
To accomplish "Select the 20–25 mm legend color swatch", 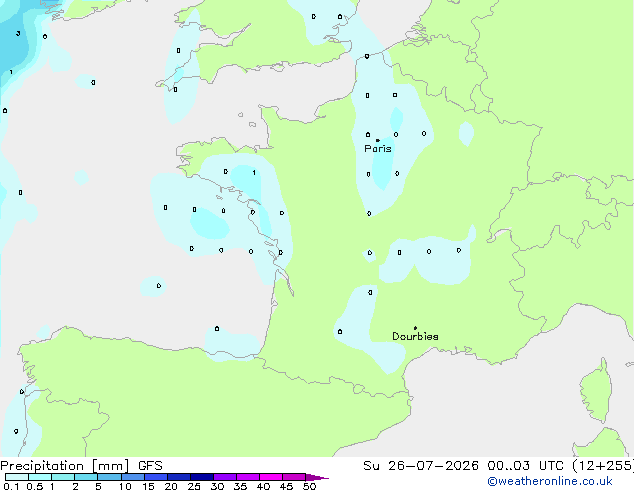I will [179, 477].
